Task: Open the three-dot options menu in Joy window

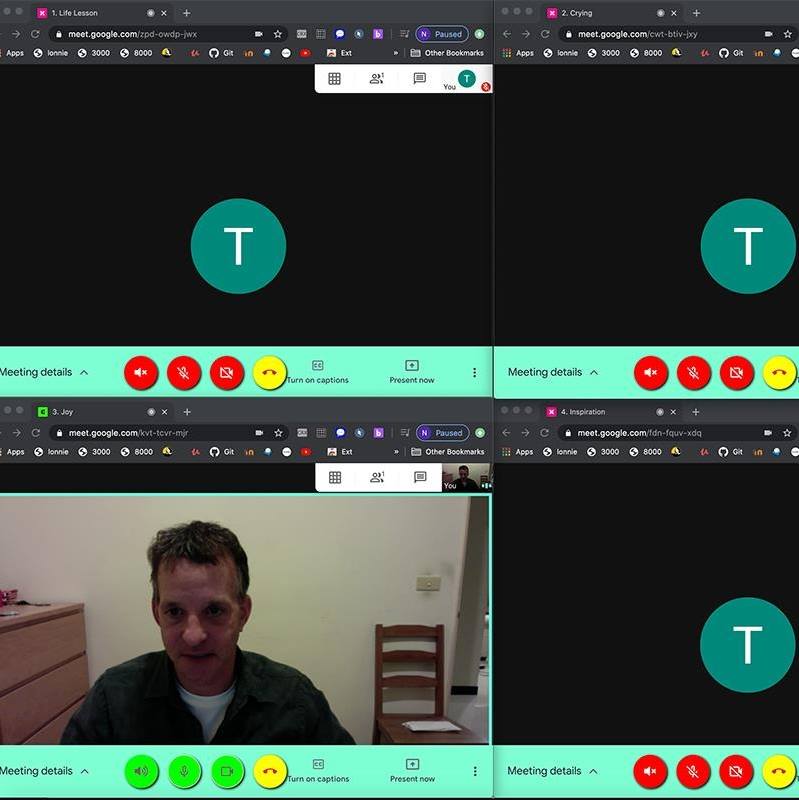Action: [475, 771]
